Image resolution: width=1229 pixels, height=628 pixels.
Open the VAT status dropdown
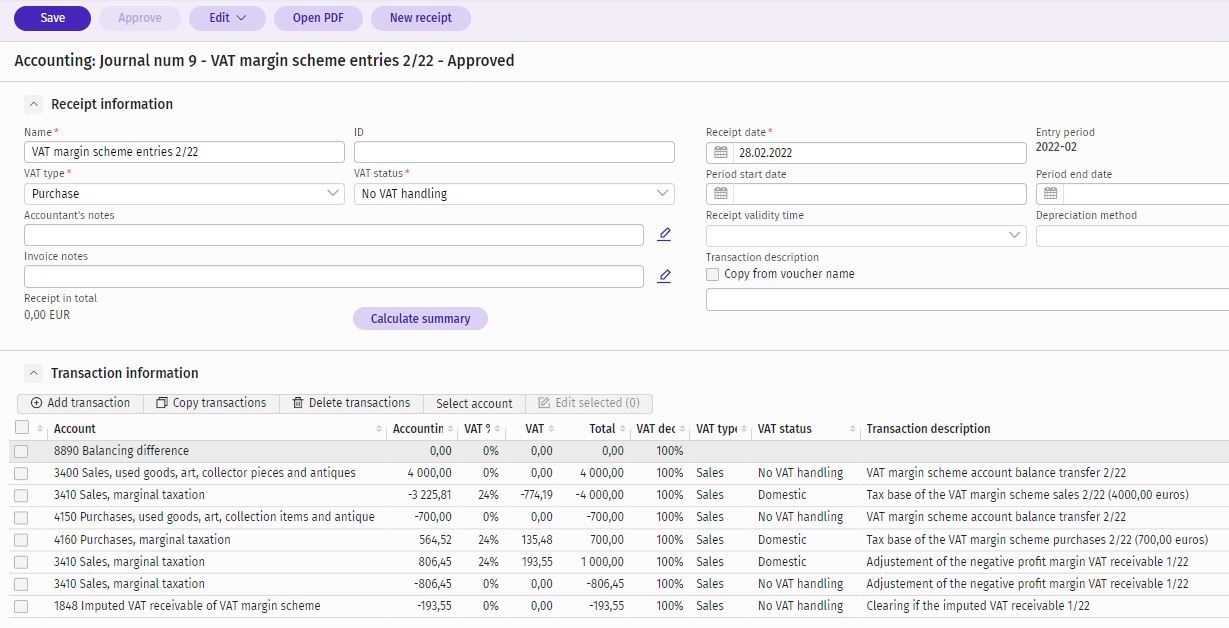[514, 194]
